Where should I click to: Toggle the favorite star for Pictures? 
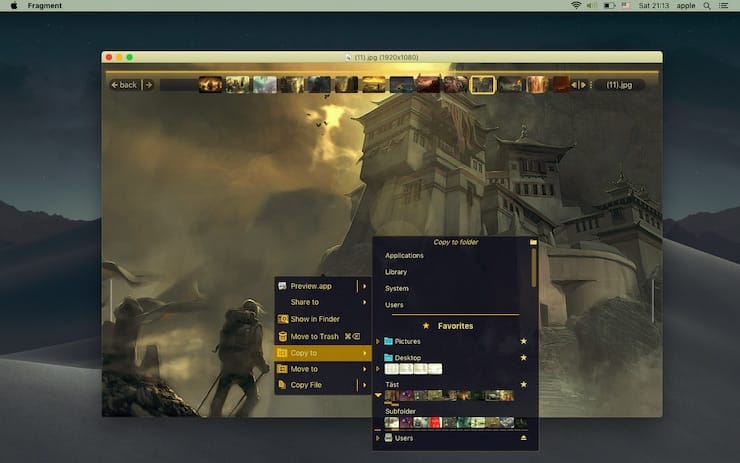click(523, 341)
